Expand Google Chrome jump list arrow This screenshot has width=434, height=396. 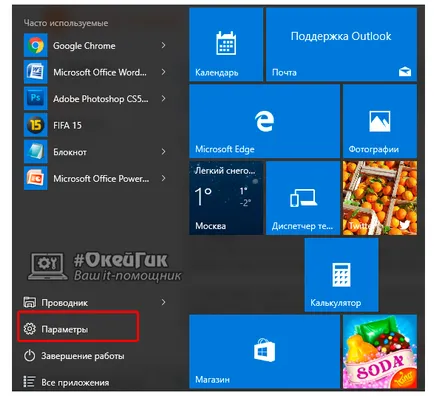tap(163, 45)
